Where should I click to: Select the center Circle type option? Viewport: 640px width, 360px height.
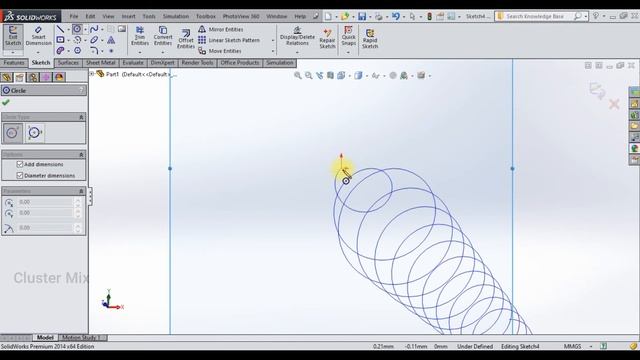click(x=13, y=133)
